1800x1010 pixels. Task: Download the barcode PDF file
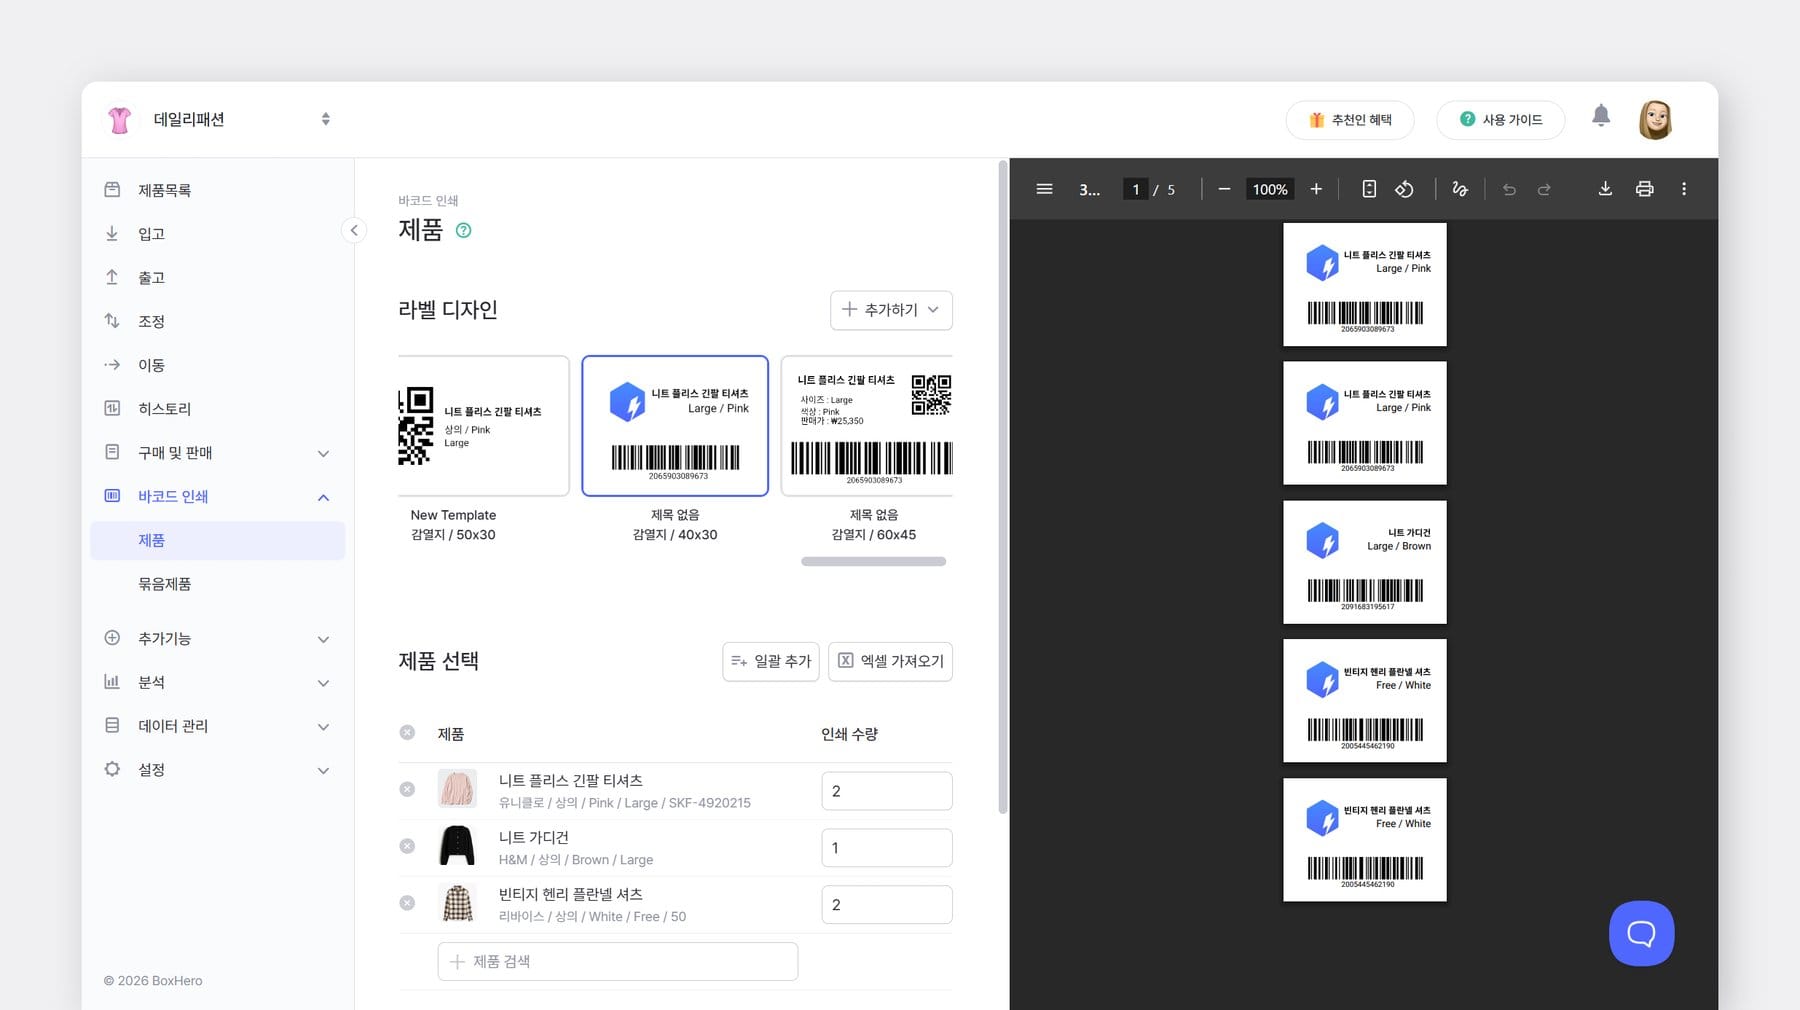[1604, 188]
